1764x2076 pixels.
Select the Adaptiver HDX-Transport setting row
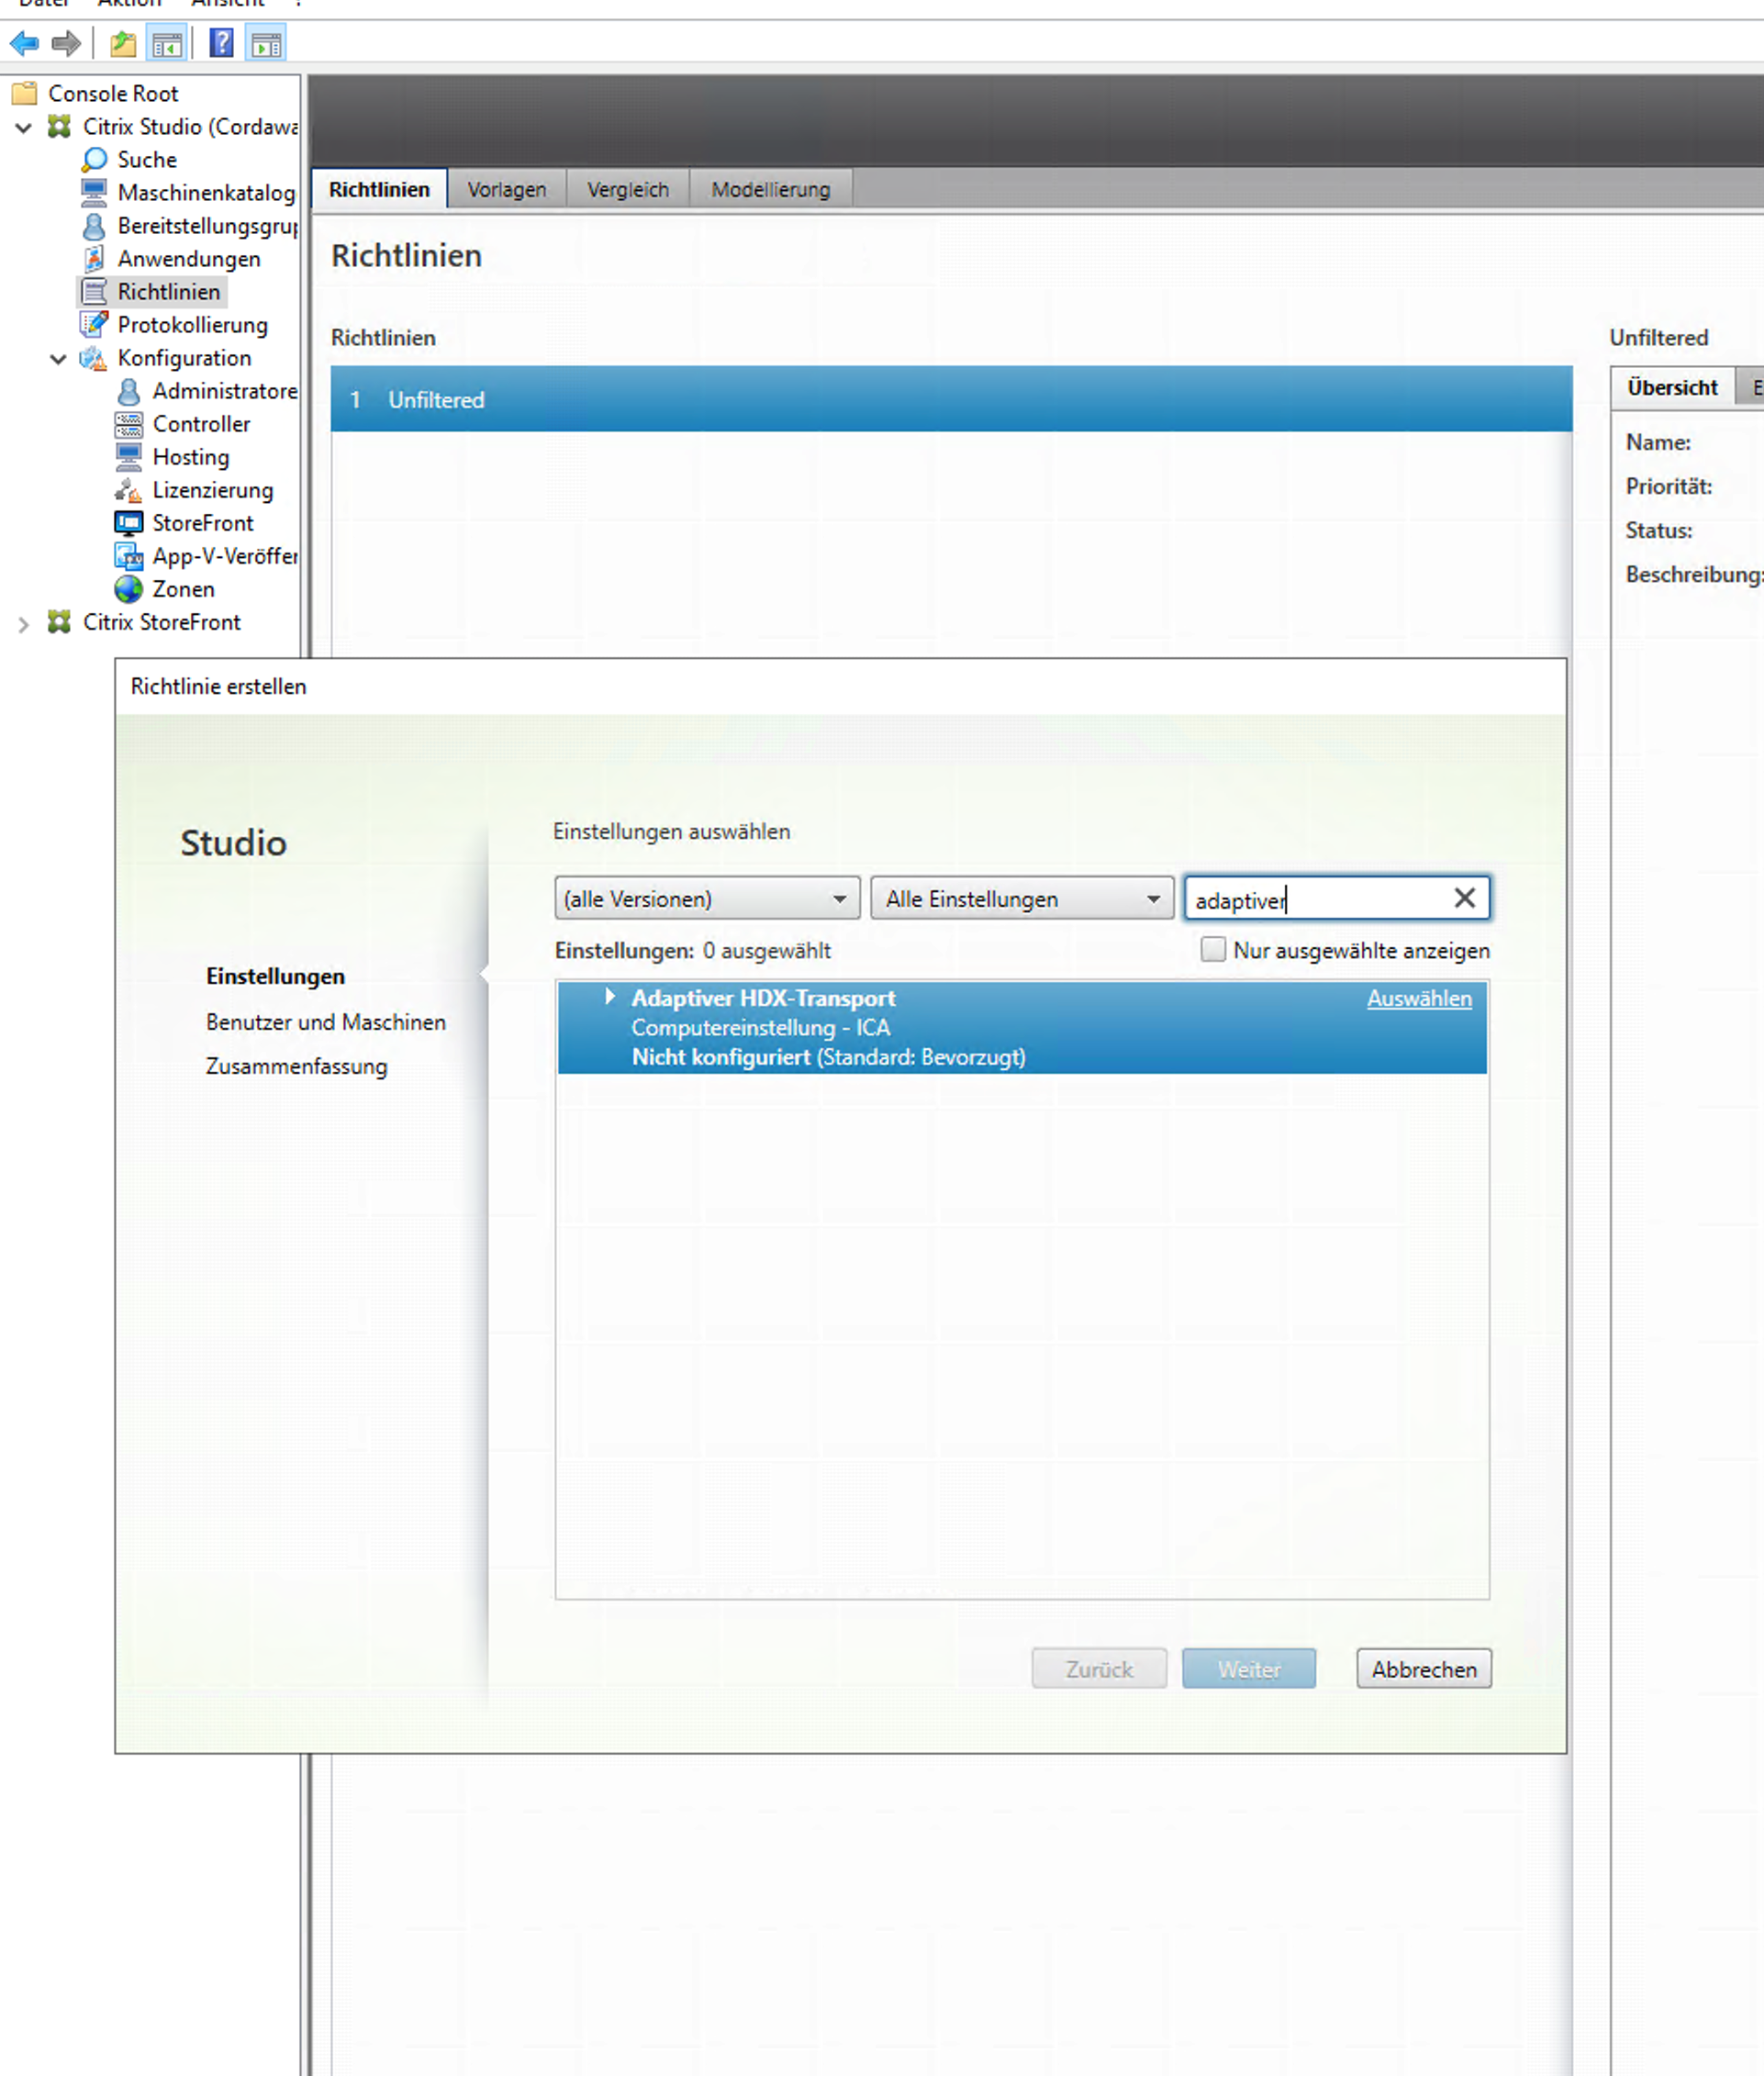tap(1022, 1027)
